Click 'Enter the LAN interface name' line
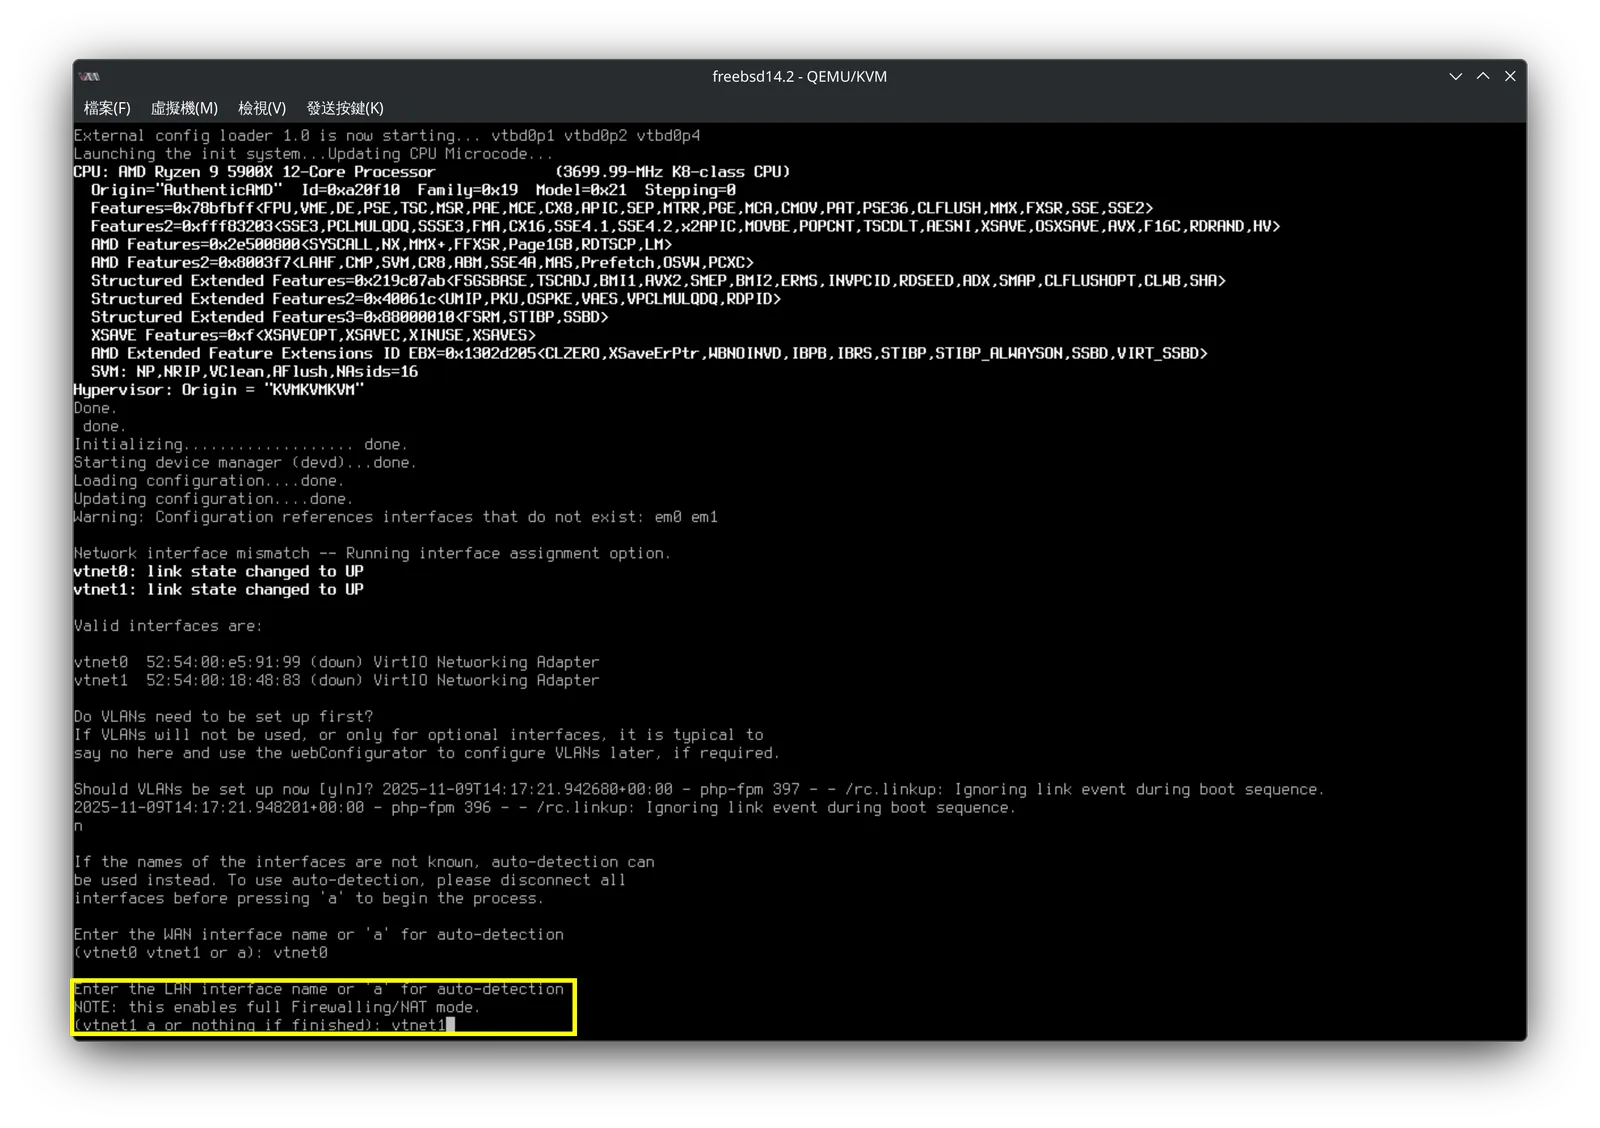Viewport: 1600px width, 1128px height. point(319,989)
